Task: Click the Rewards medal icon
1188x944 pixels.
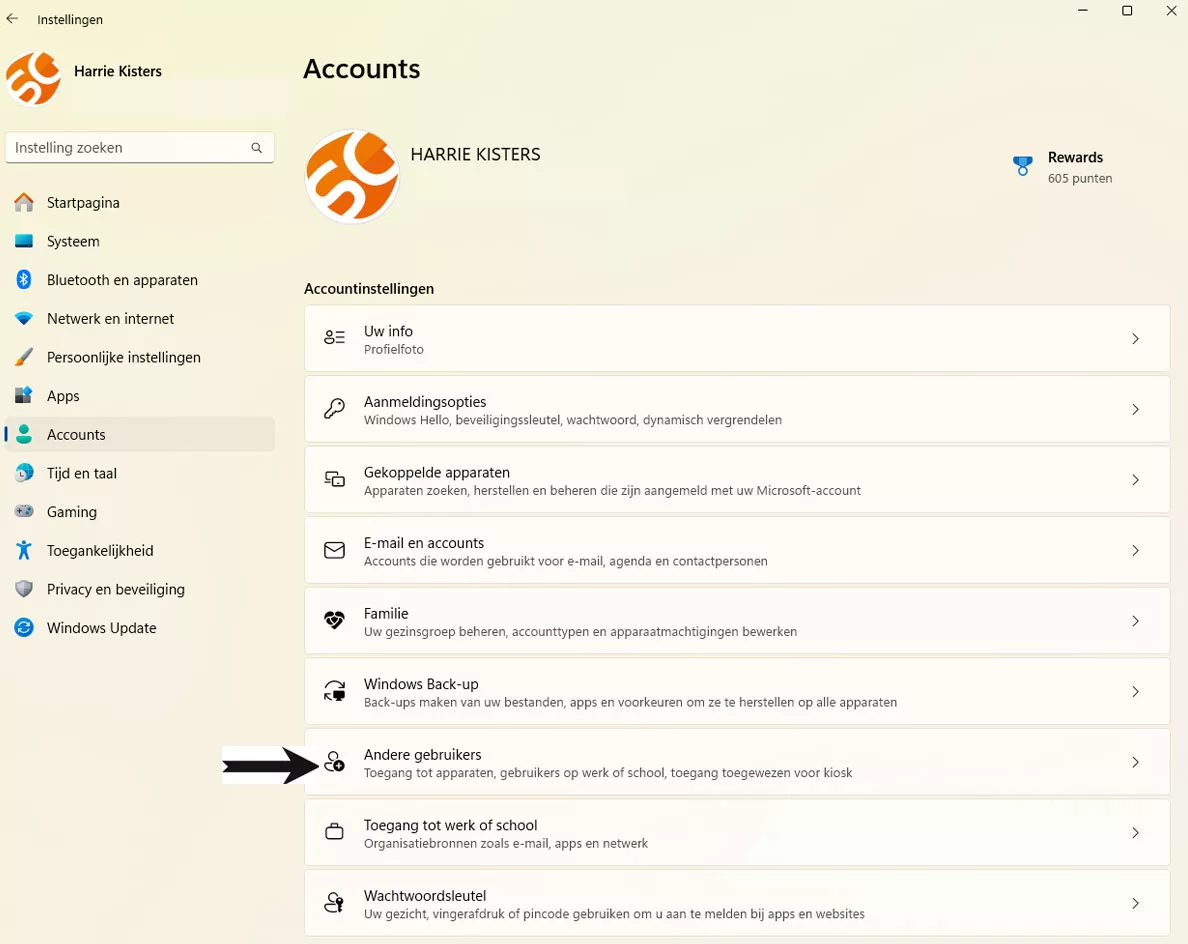Action: coord(1022,165)
